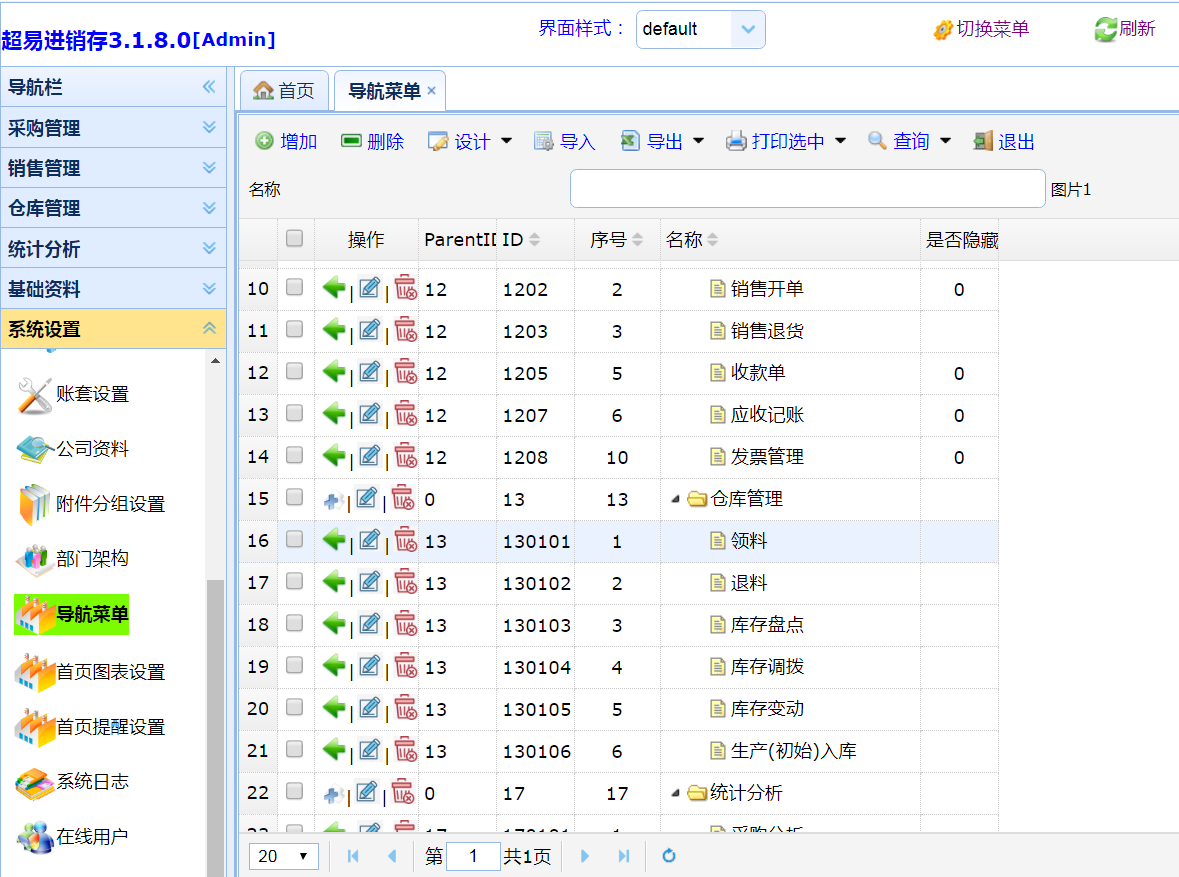
Task: Check the checkbox for row 12 收款单
Action: pyautogui.click(x=294, y=371)
